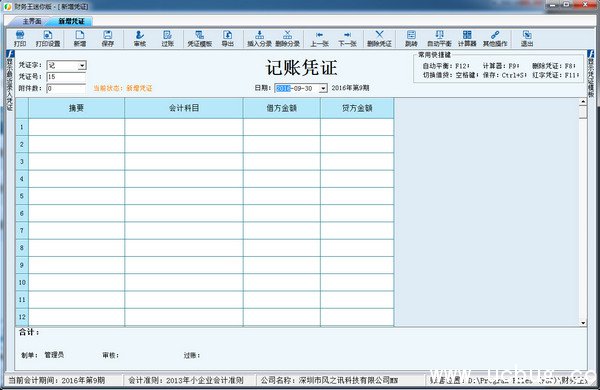Click the status bar 当前会计期间: 2016年第9期
The height and width of the screenshot is (390, 600).
pyautogui.click(x=57, y=380)
